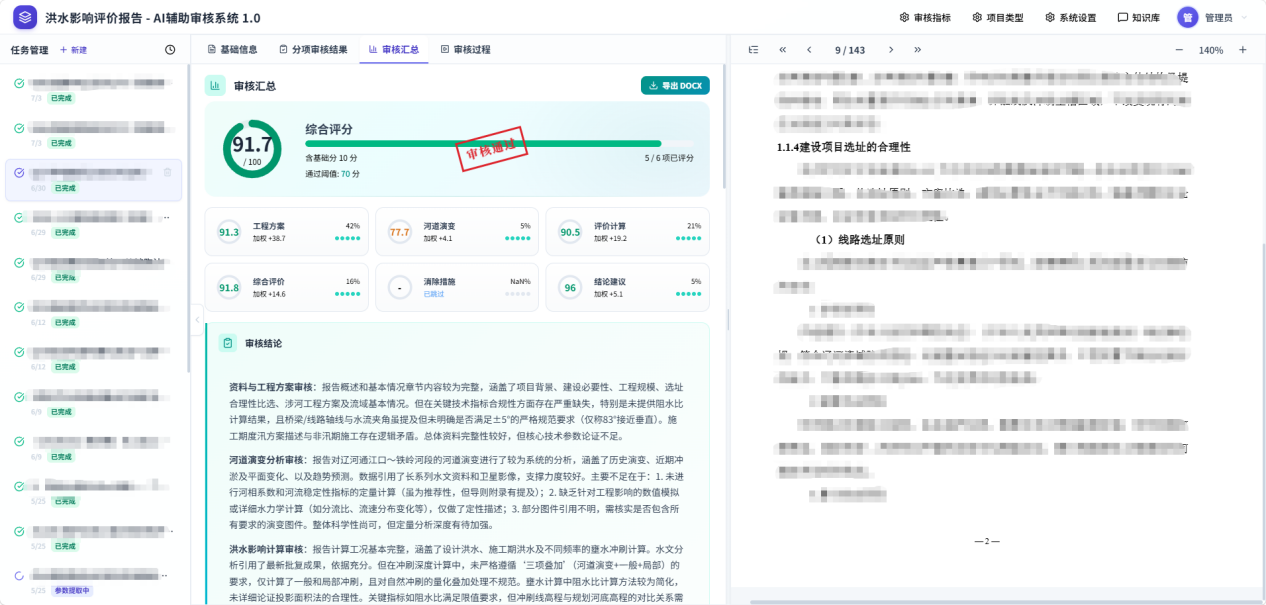The width and height of the screenshot is (1266, 605).
Task: Select the task with 参数提取中 status
Action: click(x=94, y=581)
